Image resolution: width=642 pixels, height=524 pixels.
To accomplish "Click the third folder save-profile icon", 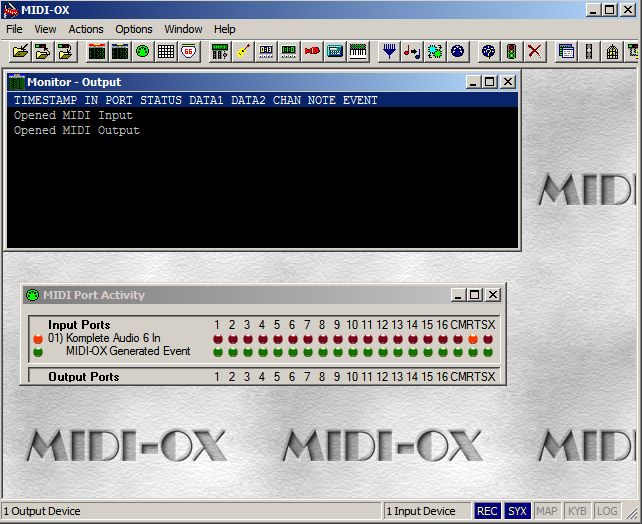I will tap(65, 52).
